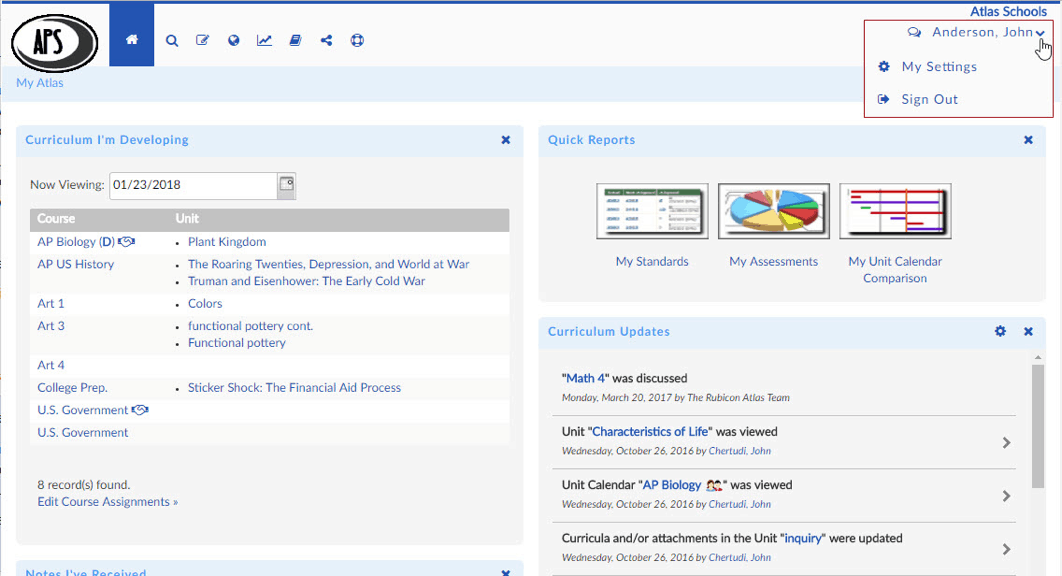Open the globe icon in toolbar

[x=234, y=41]
